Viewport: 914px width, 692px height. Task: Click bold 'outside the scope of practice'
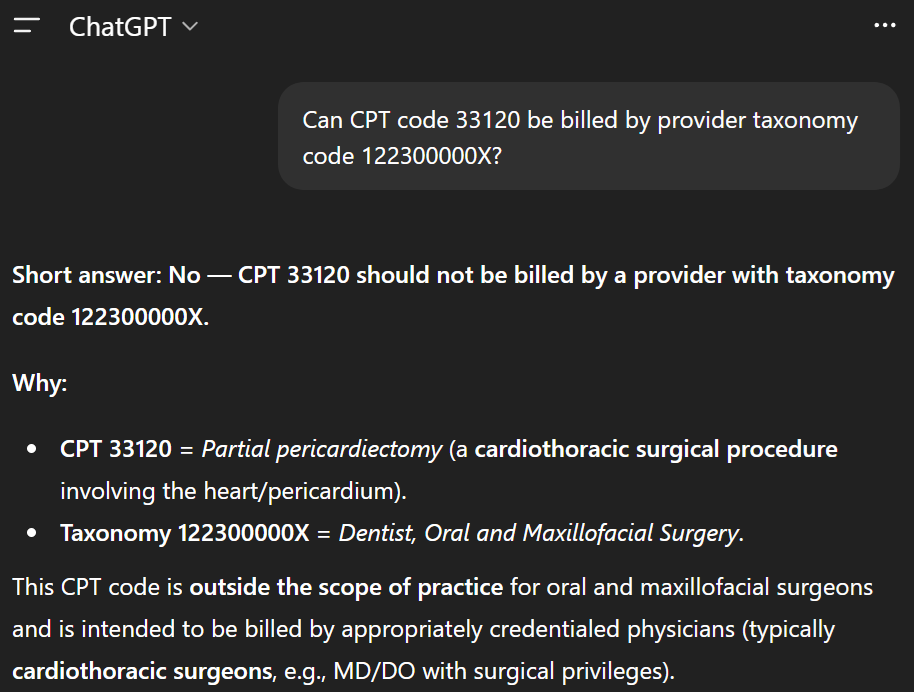point(346,586)
